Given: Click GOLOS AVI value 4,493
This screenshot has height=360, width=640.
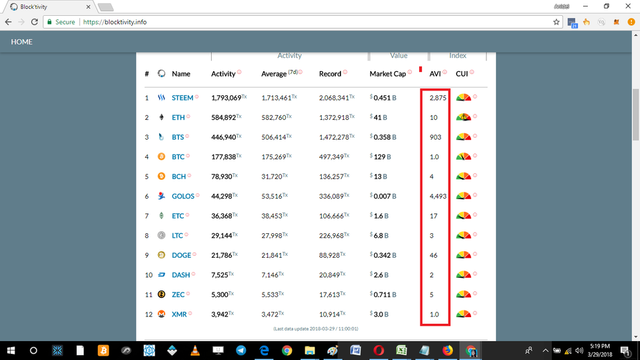Looking at the screenshot, I should (x=438, y=196).
